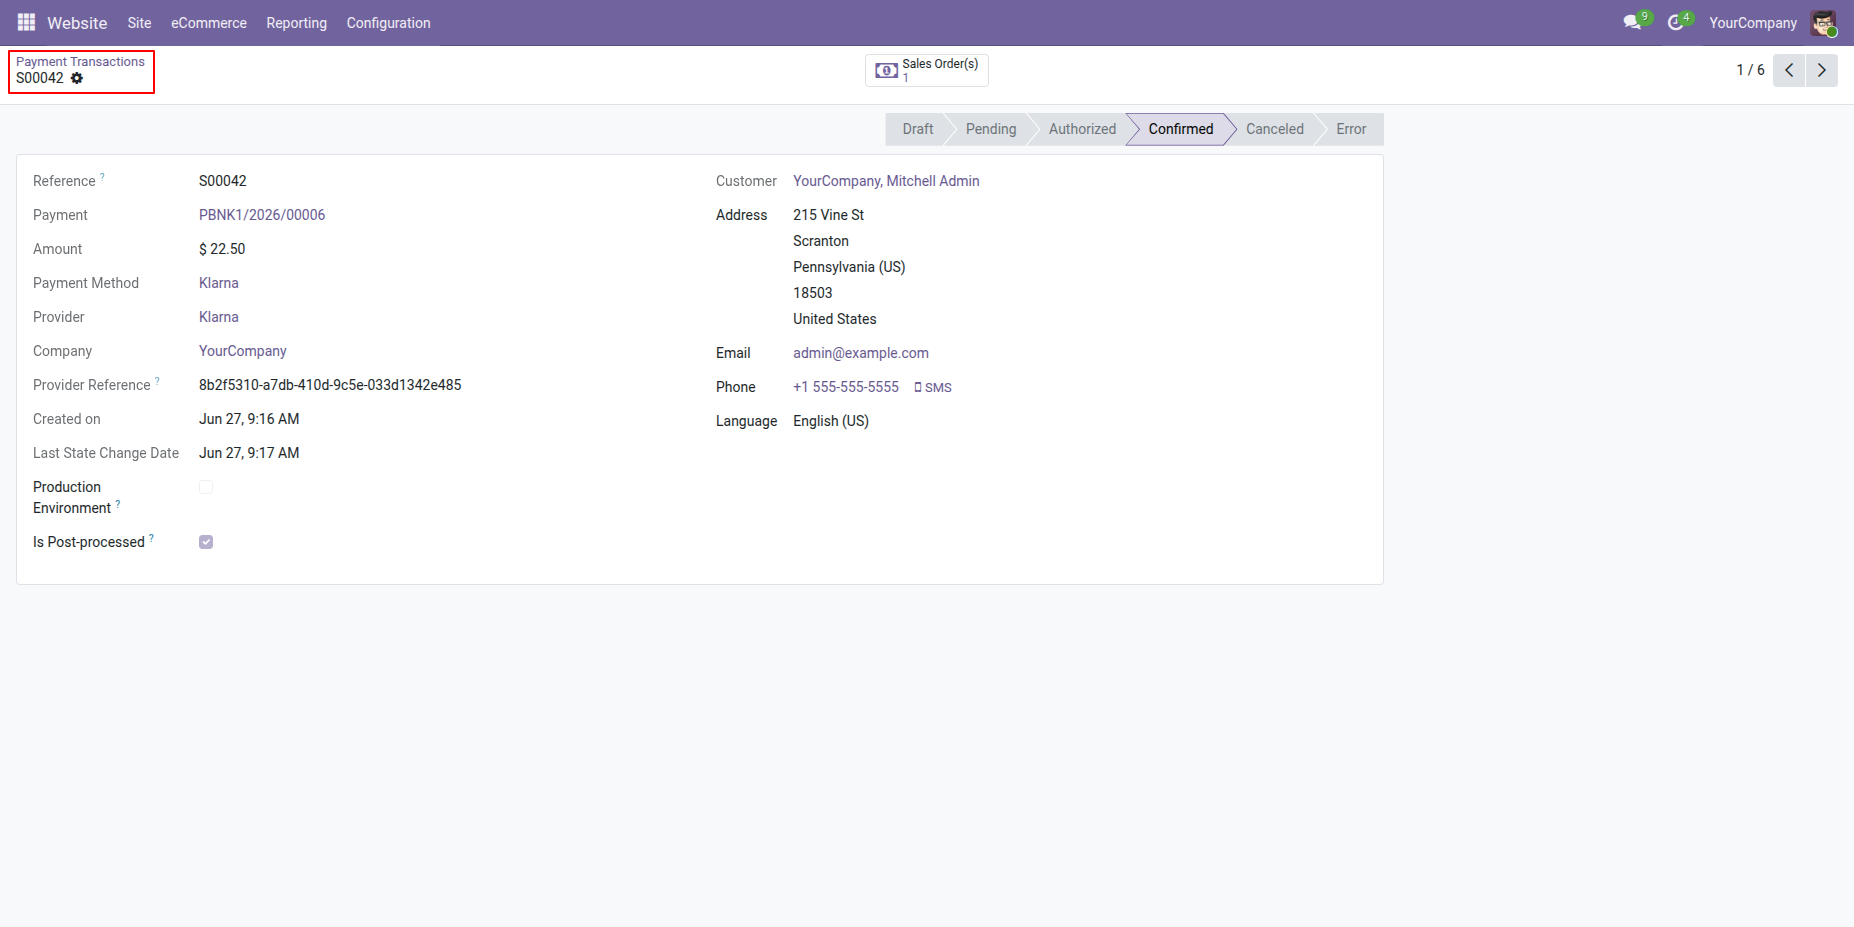Open the apps grid menu icon

click(26, 22)
